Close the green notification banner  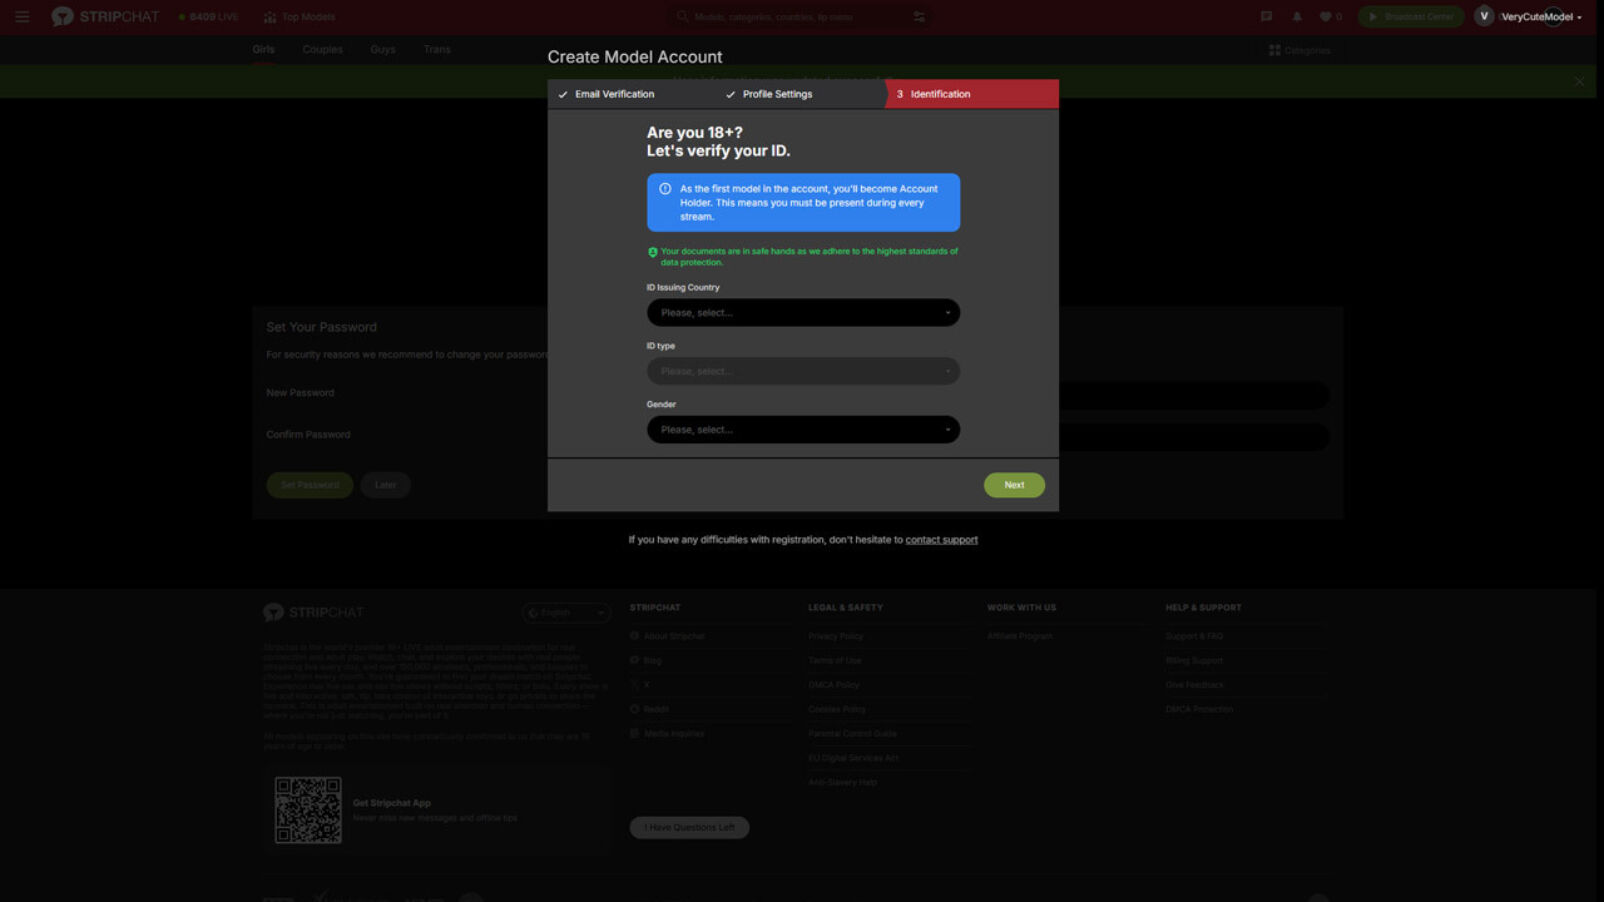(1579, 82)
